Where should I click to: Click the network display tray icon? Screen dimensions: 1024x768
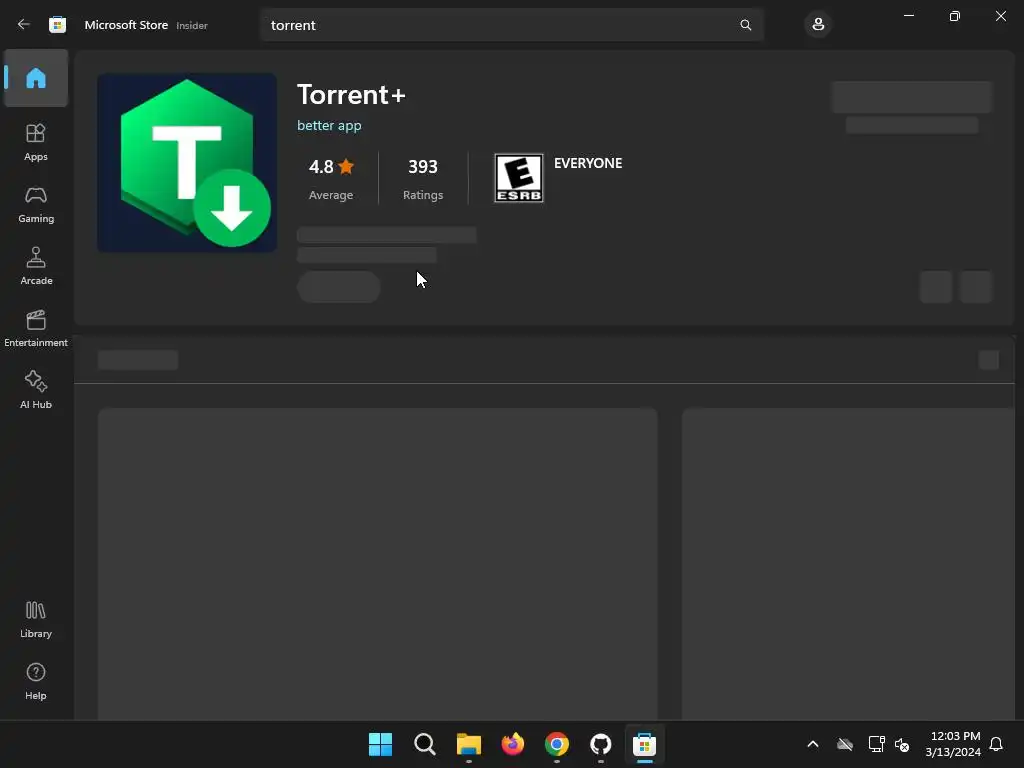click(x=876, y=744)
